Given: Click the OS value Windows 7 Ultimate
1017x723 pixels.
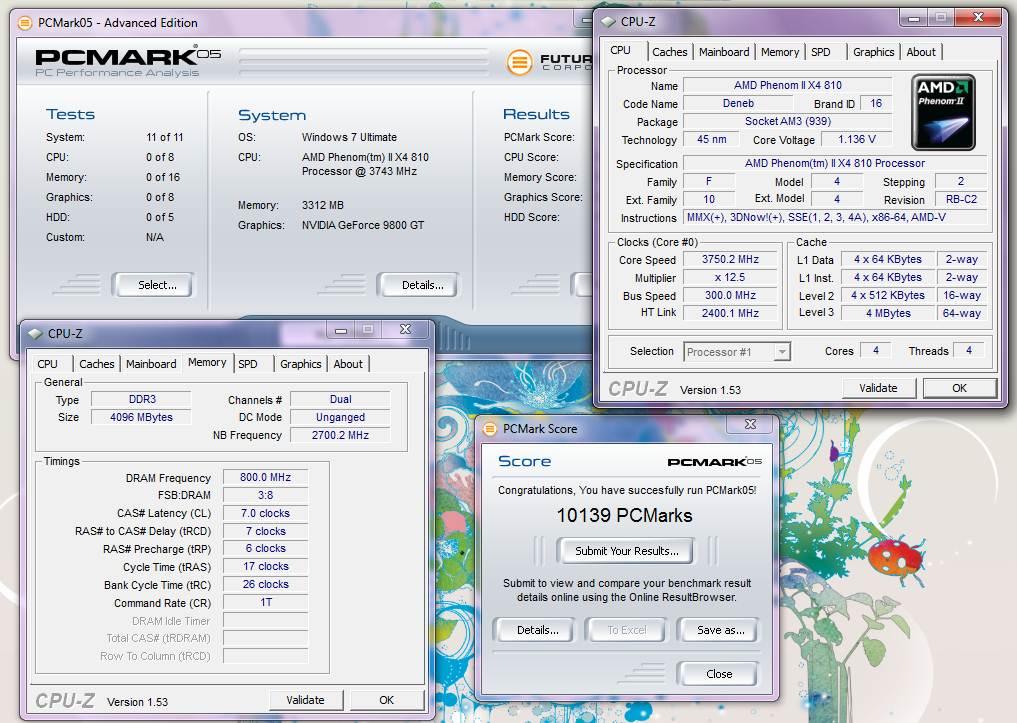Looking at the screenshot, I should pos(349,137).
